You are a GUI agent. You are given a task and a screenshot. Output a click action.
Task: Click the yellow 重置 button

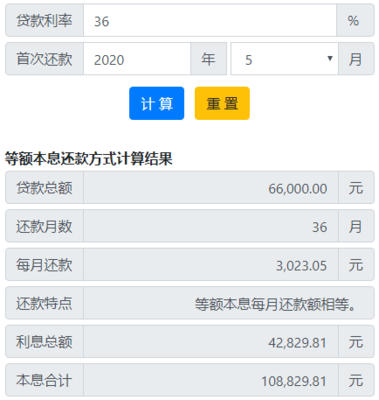point(222,103)
